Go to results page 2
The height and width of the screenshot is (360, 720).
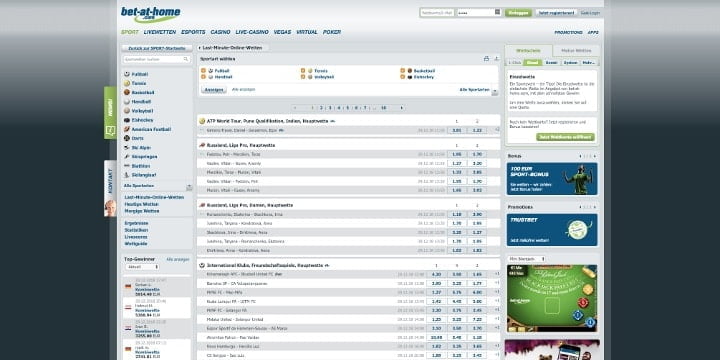(321, 108)
